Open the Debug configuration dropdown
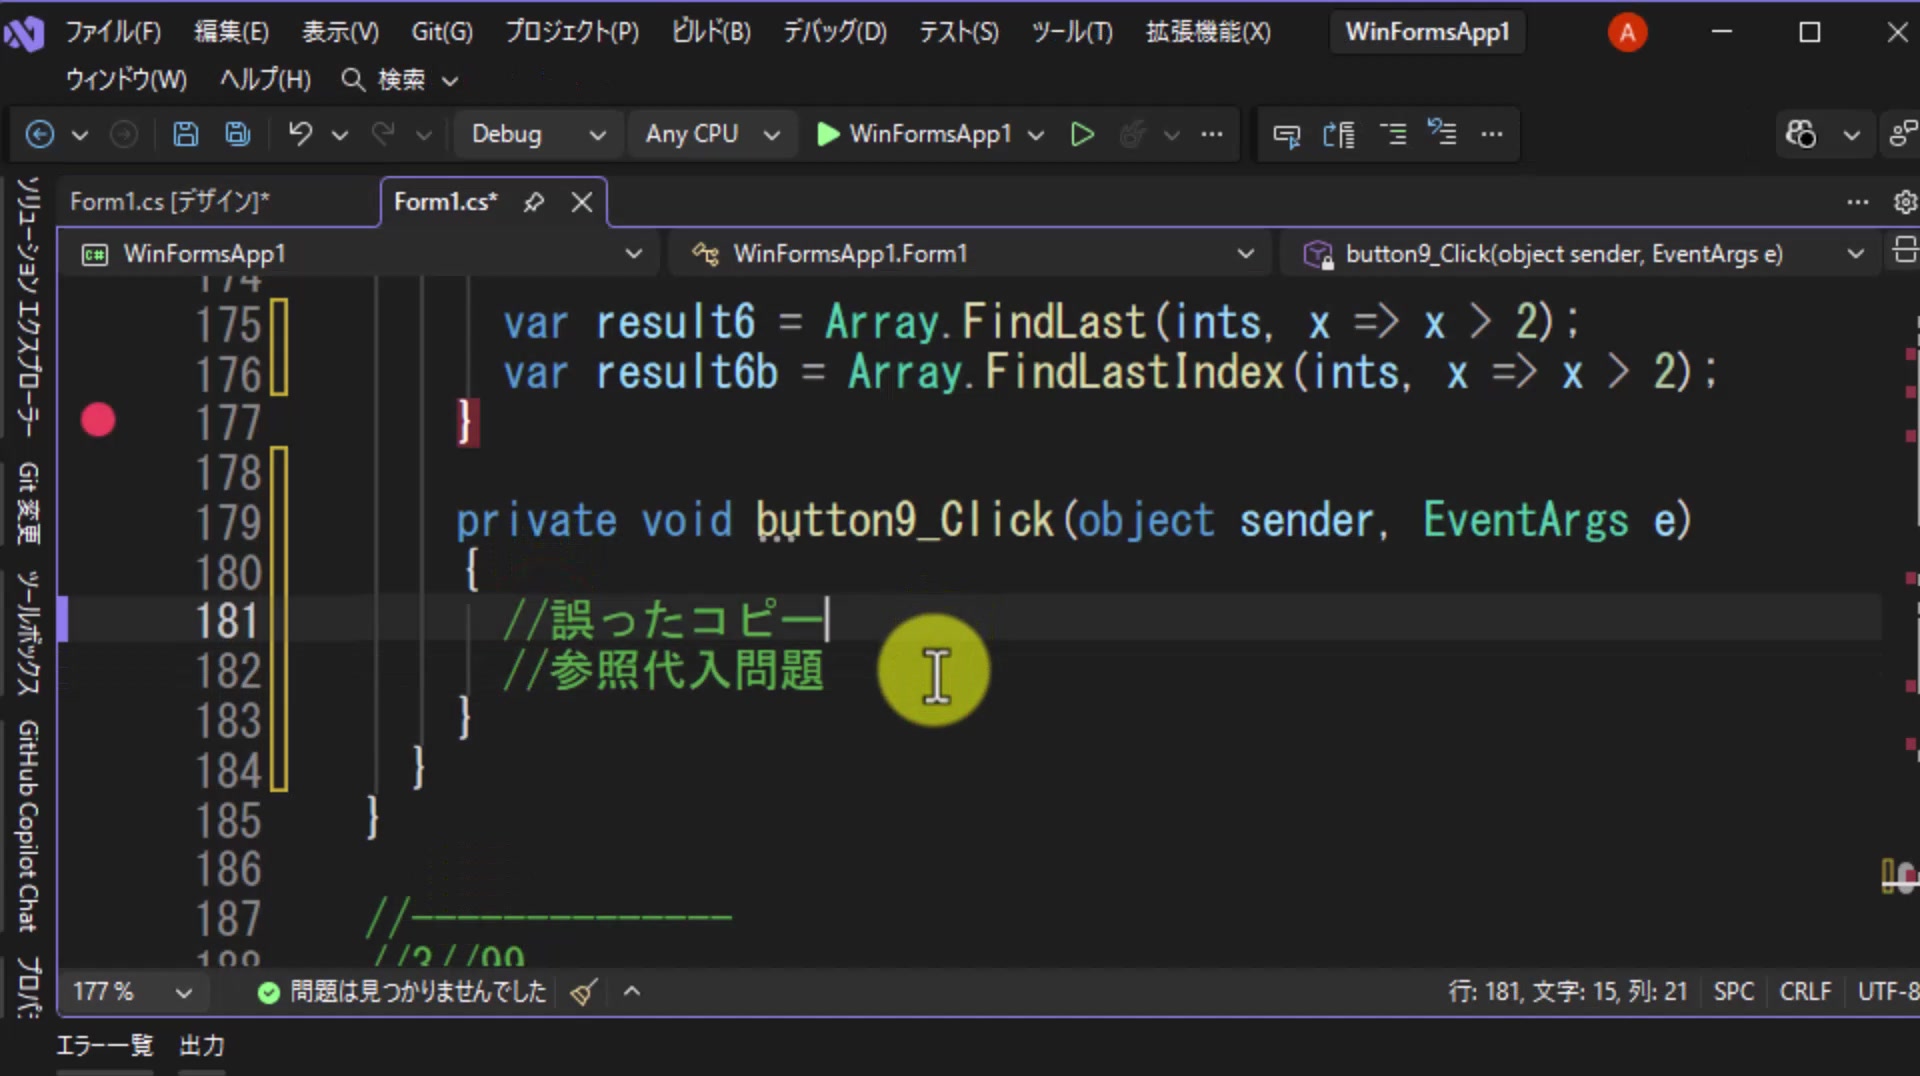 coord(537,134)
